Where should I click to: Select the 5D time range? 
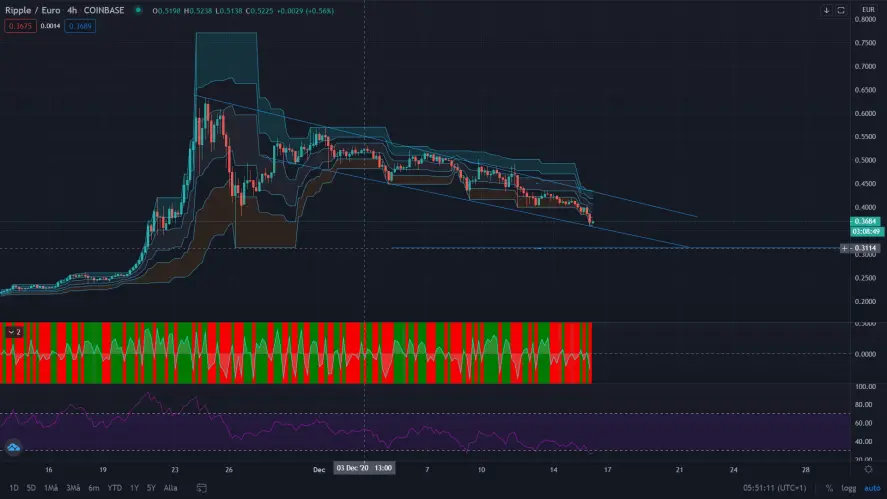click(31, 488)
